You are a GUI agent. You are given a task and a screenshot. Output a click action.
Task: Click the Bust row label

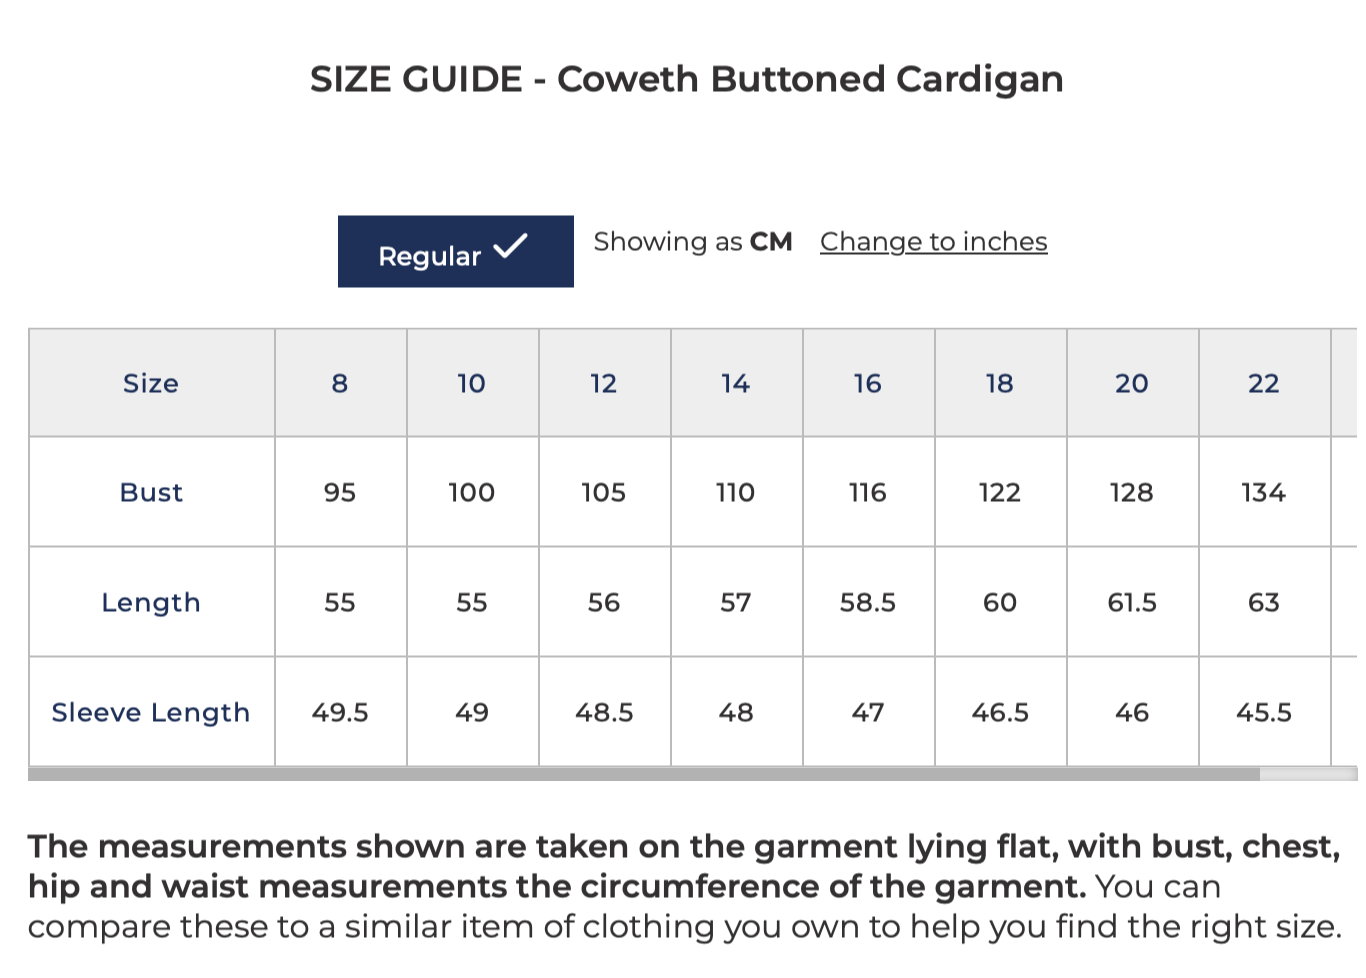[150, 492]
